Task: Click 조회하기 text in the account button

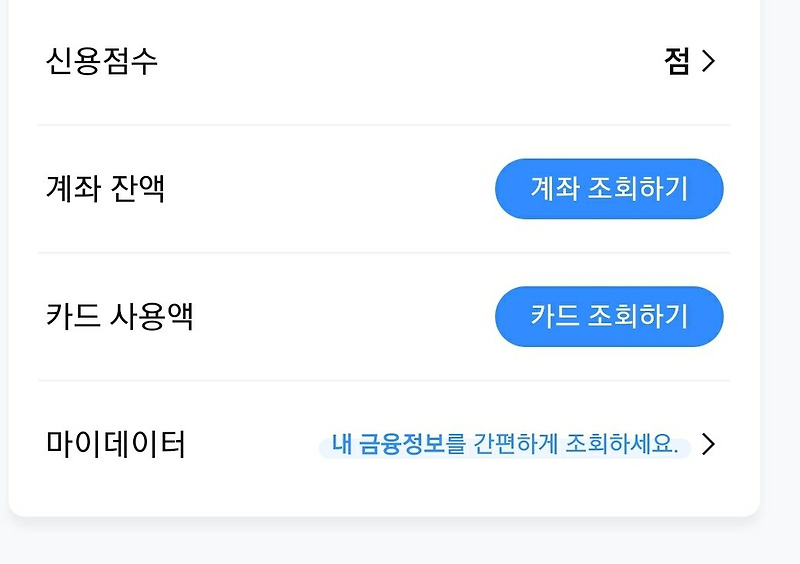Action: click(638, 188)
